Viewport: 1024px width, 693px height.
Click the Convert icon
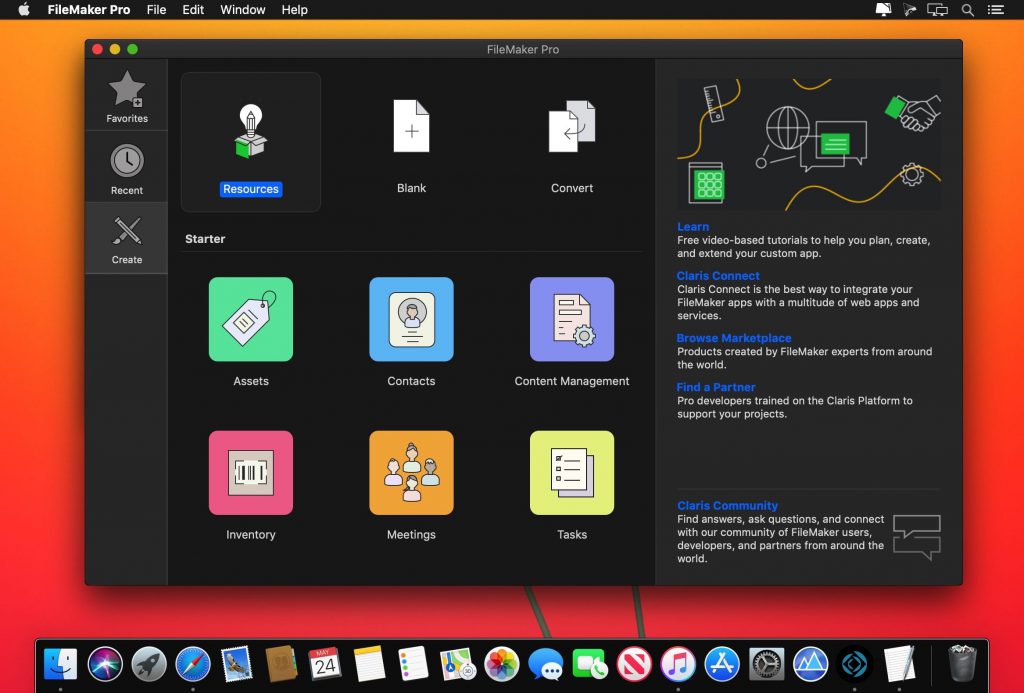tap(571, 140)
